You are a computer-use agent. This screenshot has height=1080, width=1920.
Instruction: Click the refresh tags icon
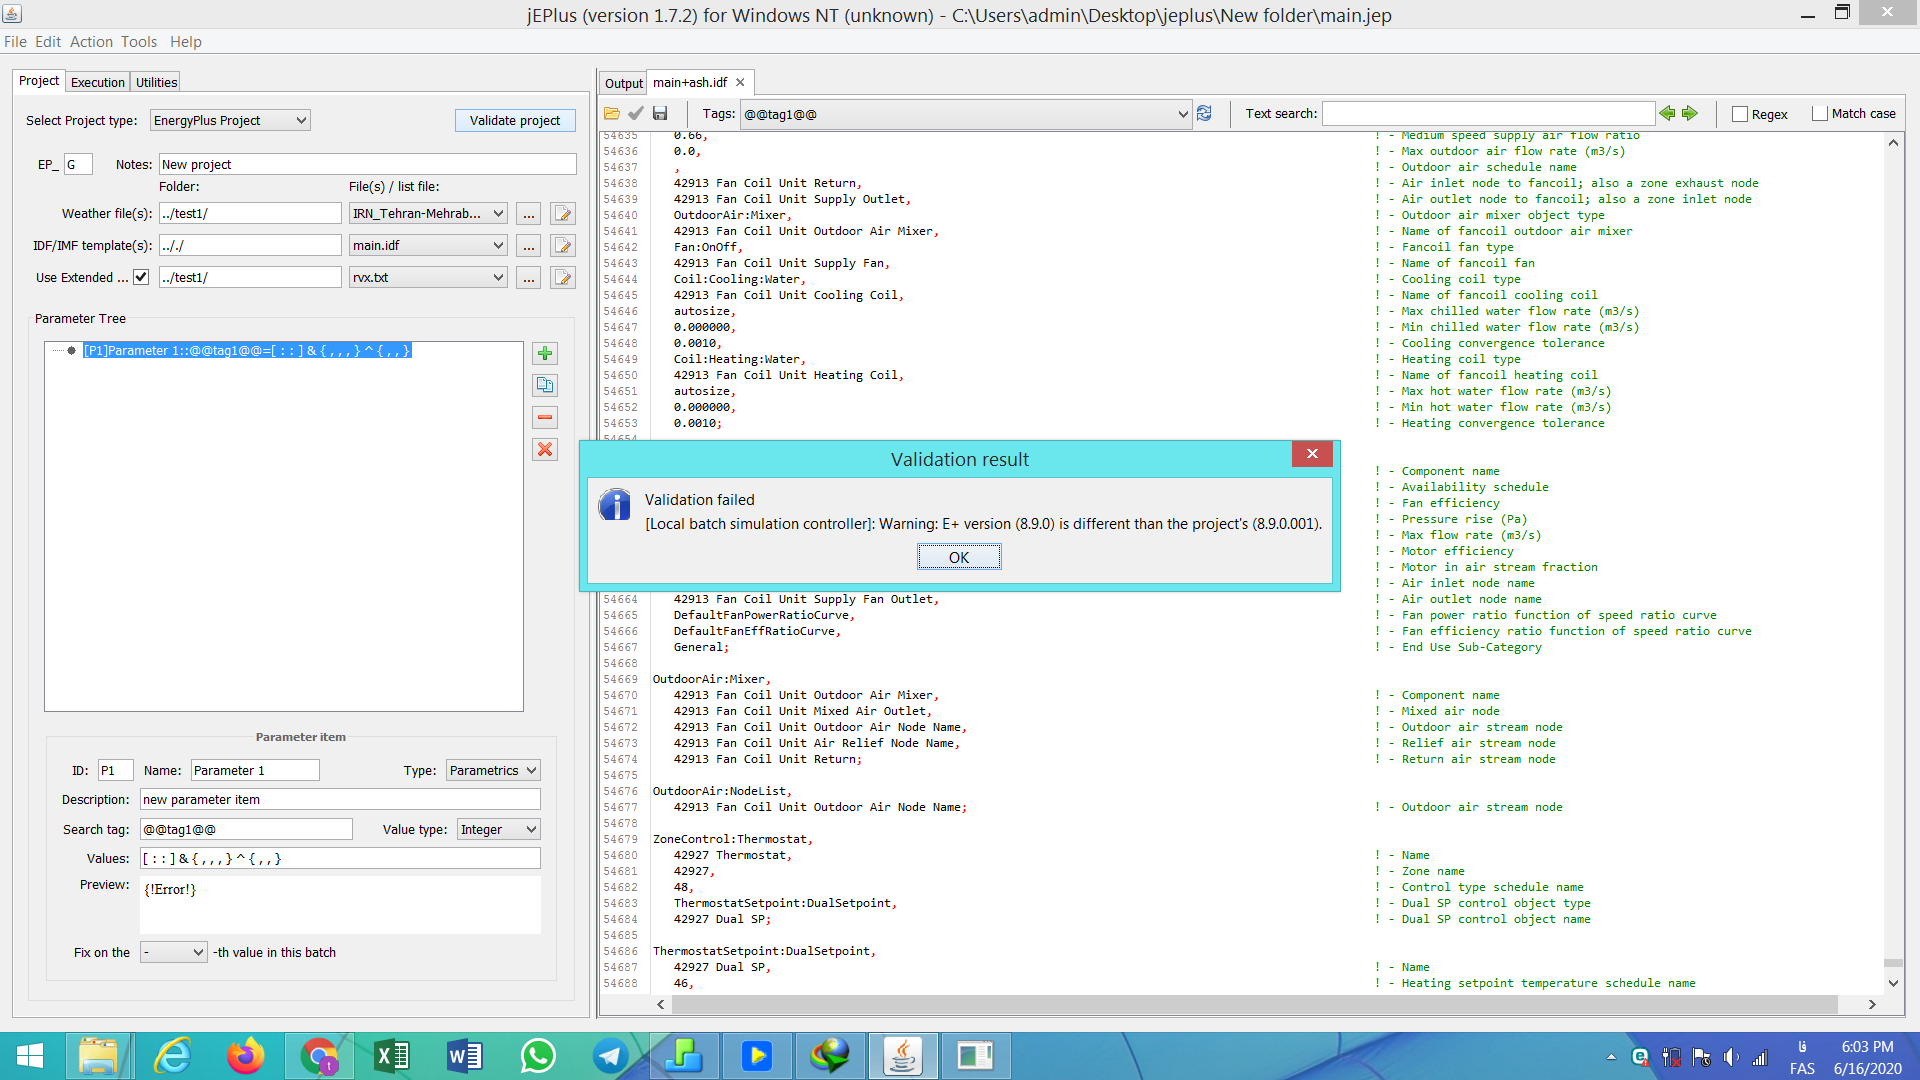[x=1204, y=114]
